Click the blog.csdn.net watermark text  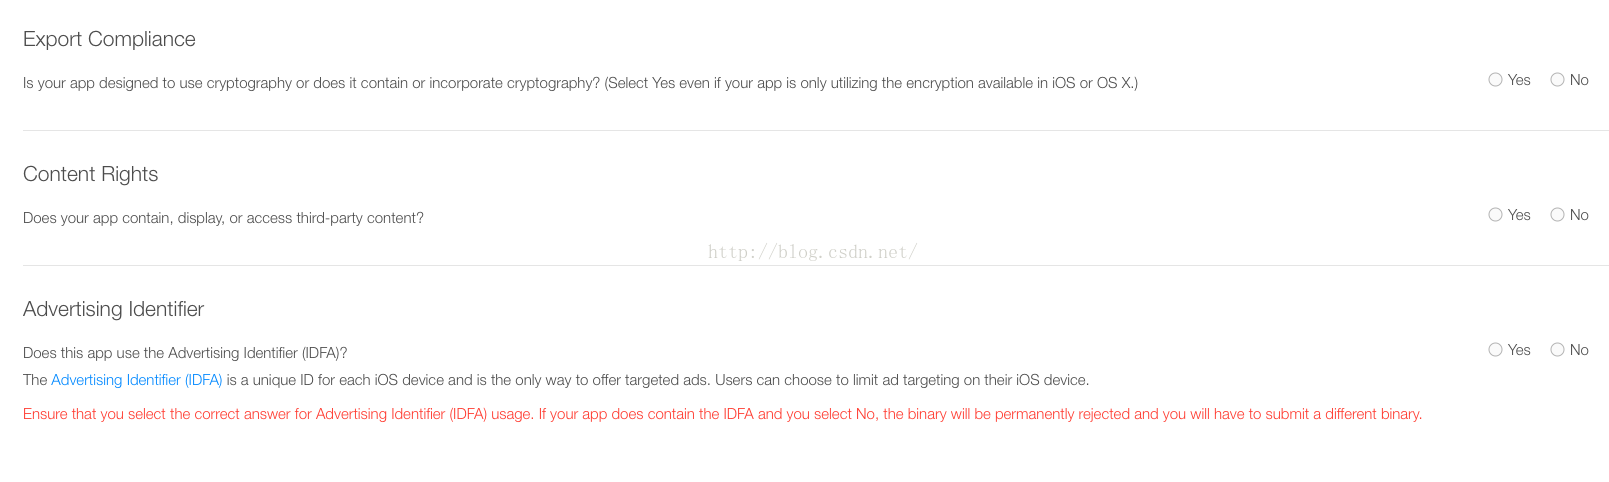(x=812, y=252)
